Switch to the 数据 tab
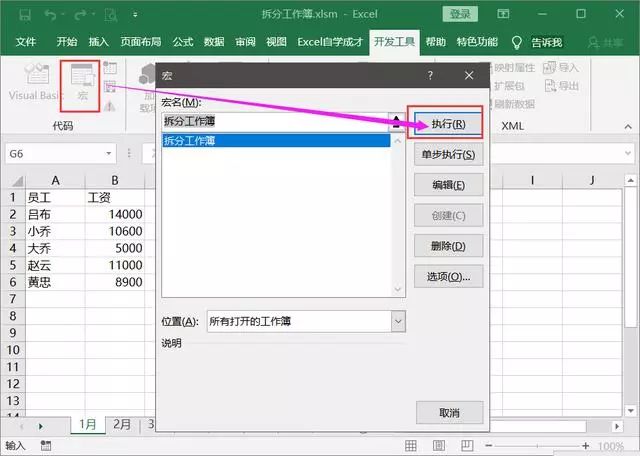This screenshot has height=456, width=640. [x=214, y=42]
